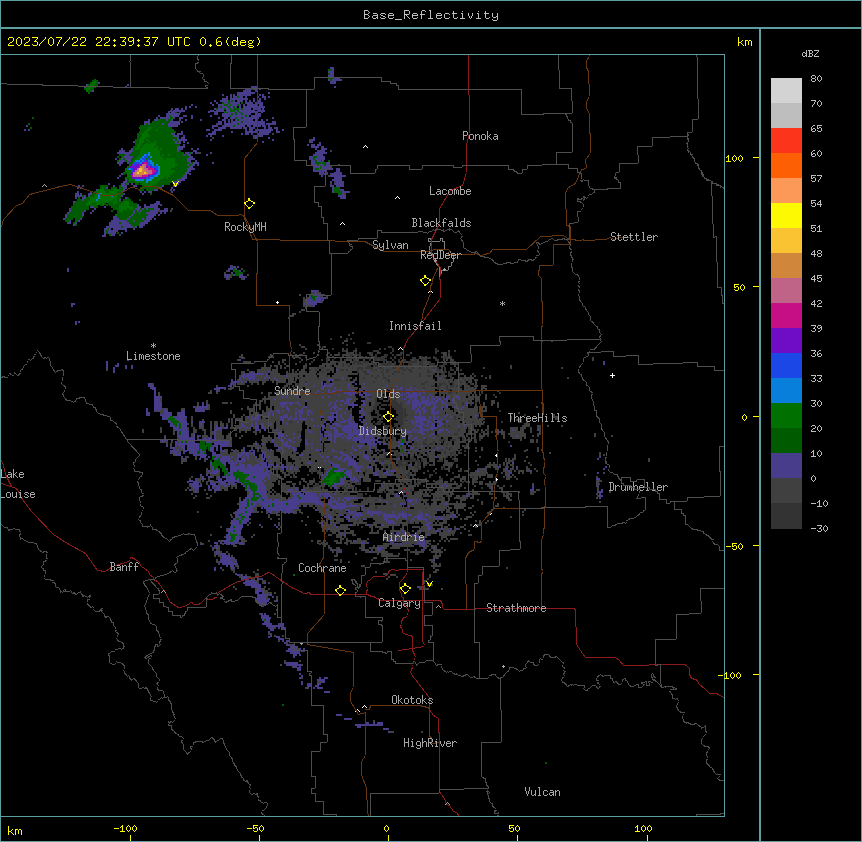Click the Calgary city label
The height and width of the screenshot is (842, 862).
[x=400, y=603]
